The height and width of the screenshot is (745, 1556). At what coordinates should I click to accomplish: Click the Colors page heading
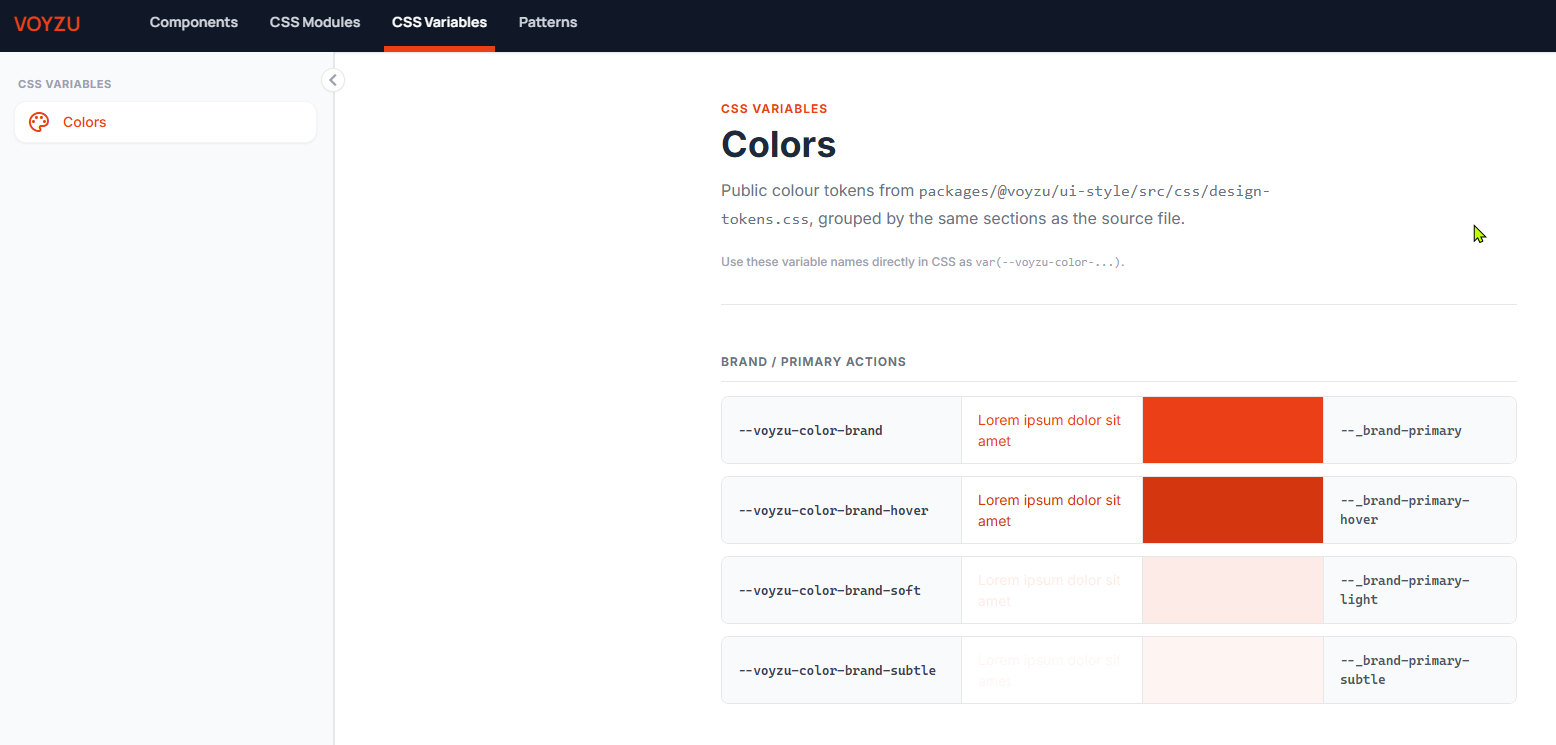point(779,144)
